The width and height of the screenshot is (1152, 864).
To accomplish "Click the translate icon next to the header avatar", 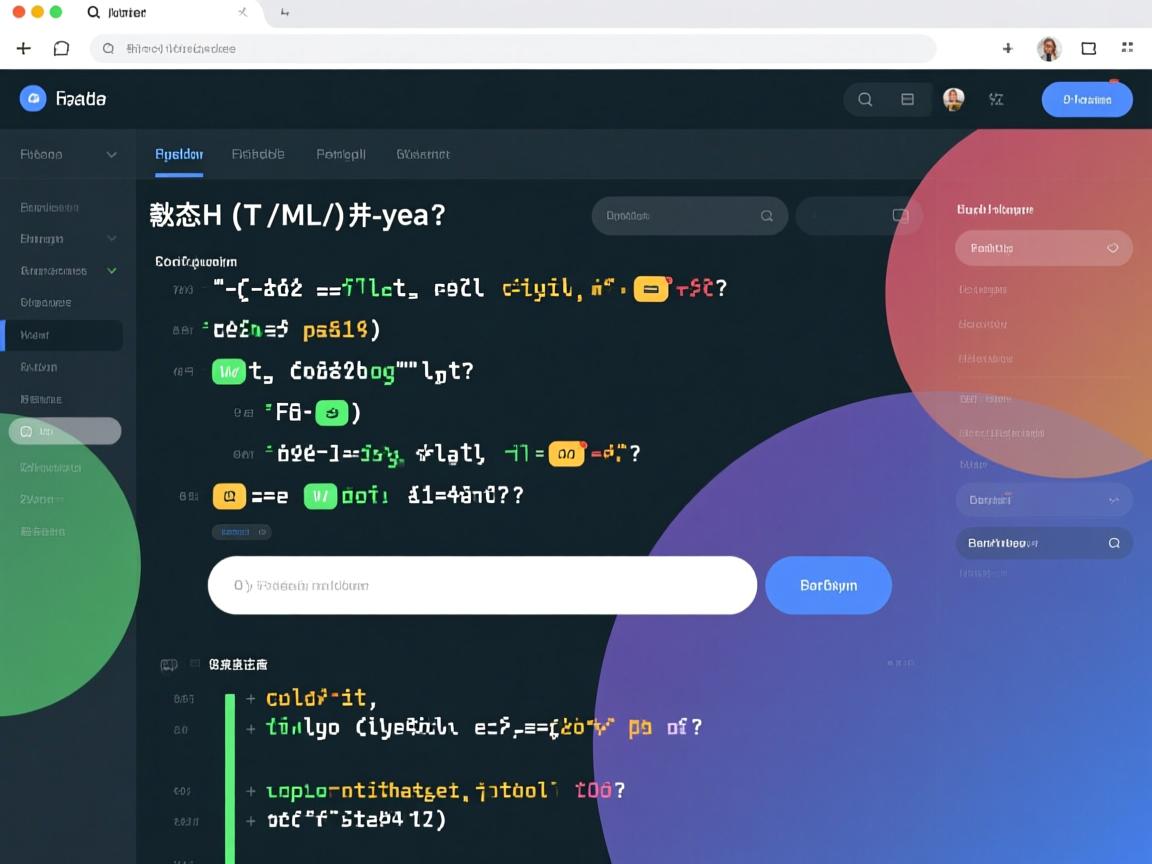I will point(996,99).
